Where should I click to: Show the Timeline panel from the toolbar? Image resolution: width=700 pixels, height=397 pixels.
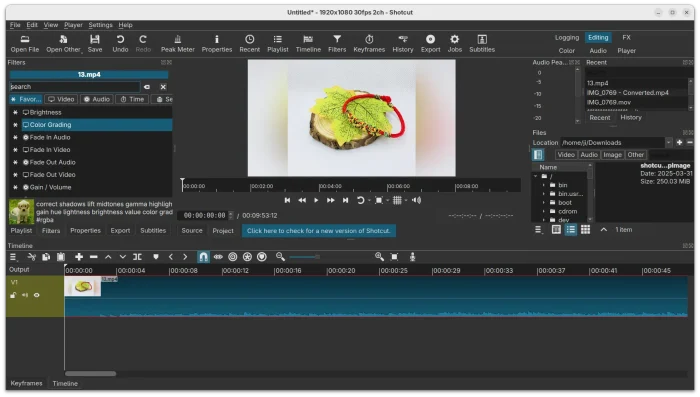308,44
